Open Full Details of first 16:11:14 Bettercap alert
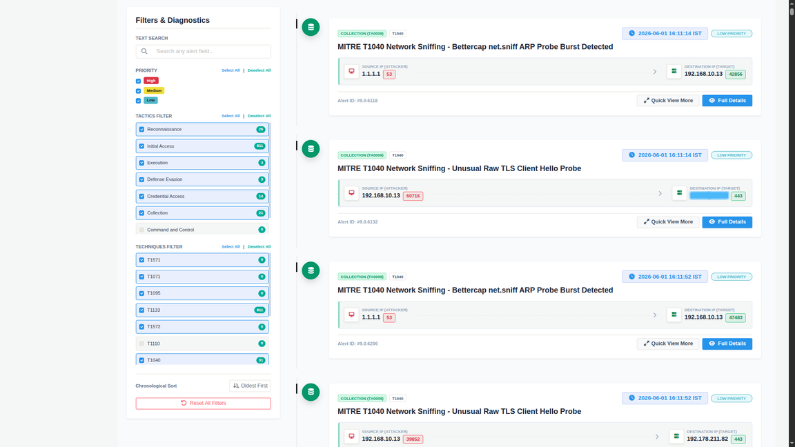The image size is (795, 448). pyautogui.click(x=727, y=100)
